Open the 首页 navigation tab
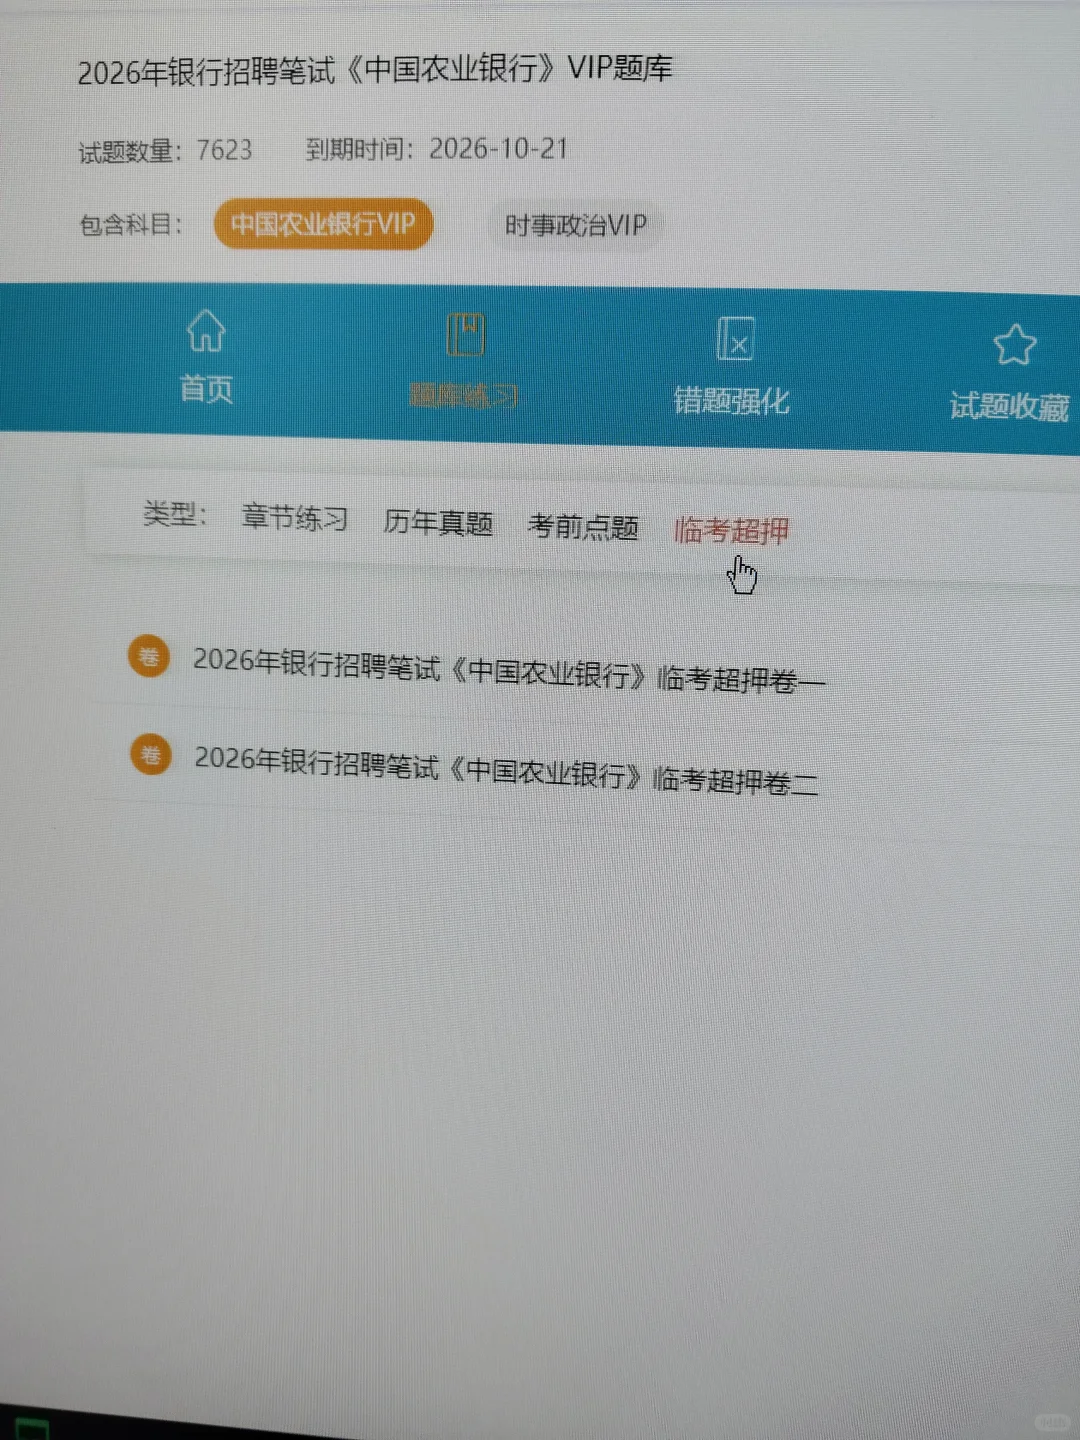Screen dimensions: 1080x1440 (206, 358)
